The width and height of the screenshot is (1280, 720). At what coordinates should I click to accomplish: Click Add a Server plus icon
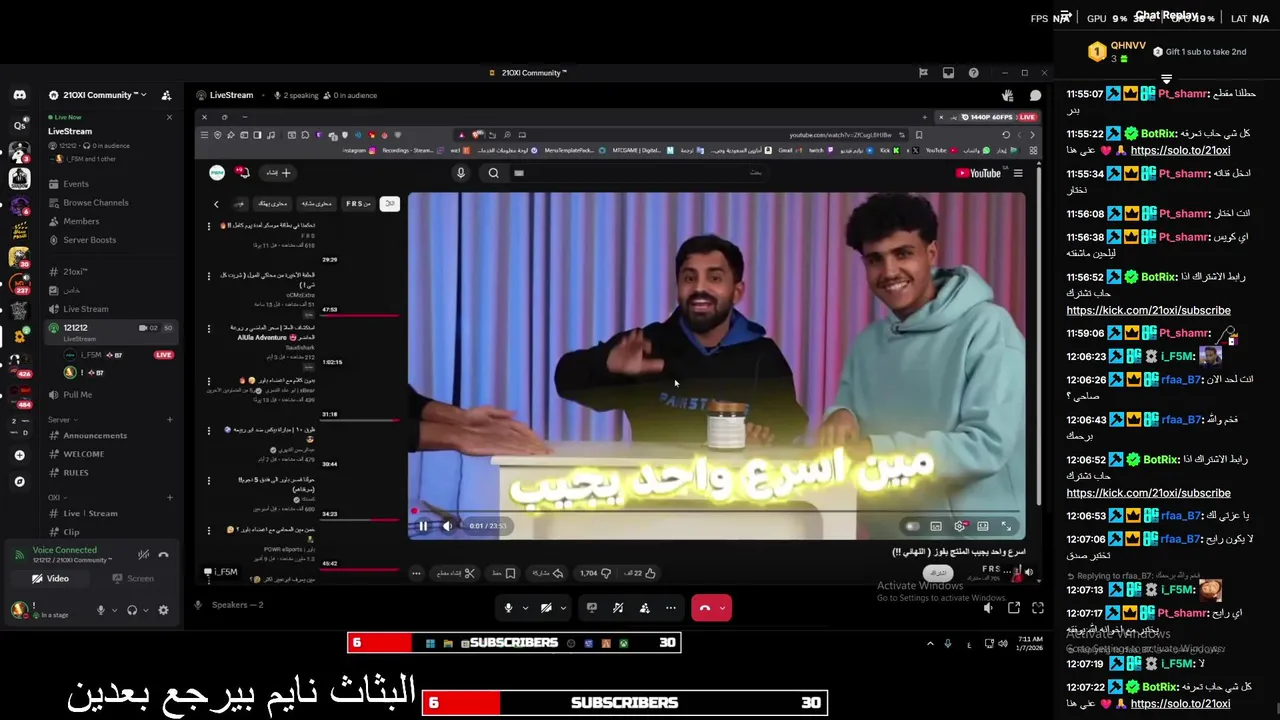(x=19, y=455)
